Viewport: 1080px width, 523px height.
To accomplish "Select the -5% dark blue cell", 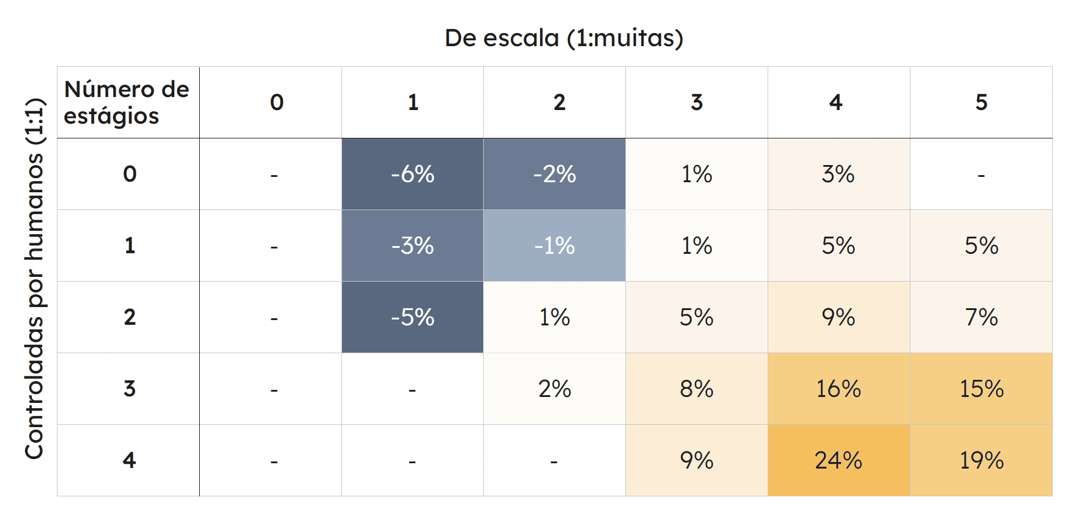I will (x=412, y=317).
